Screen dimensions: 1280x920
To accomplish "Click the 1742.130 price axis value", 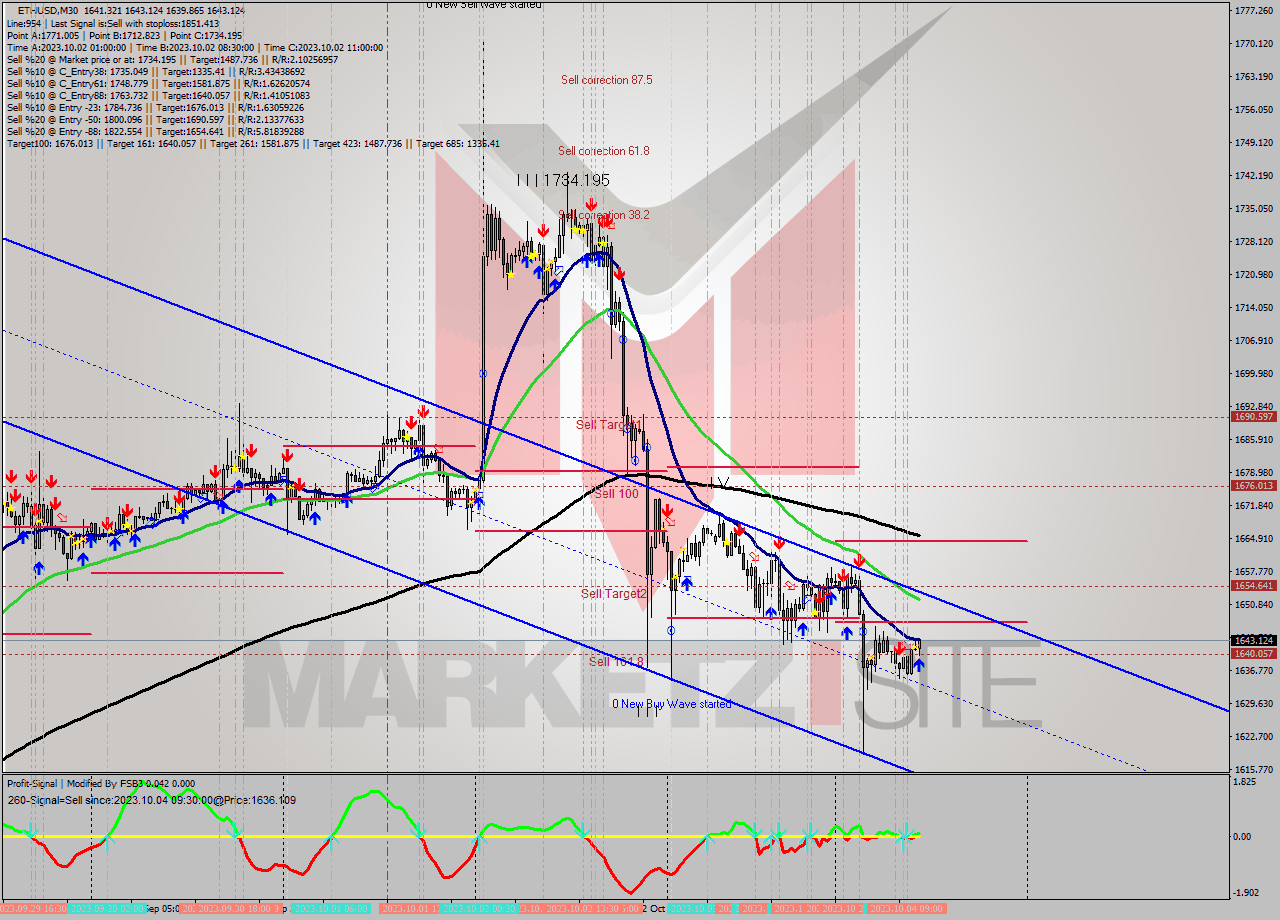I will click(x=1253, y=175).
